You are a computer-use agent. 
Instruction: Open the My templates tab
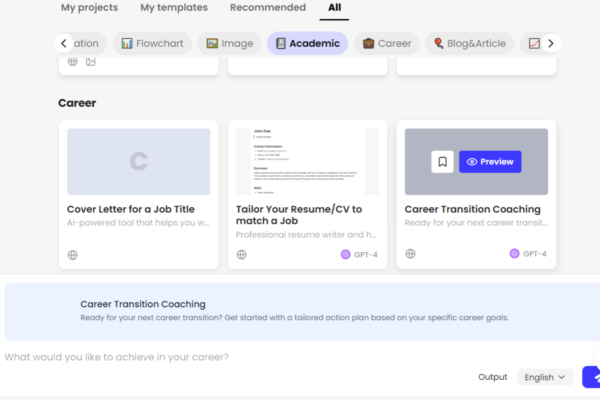pos(174,8)
